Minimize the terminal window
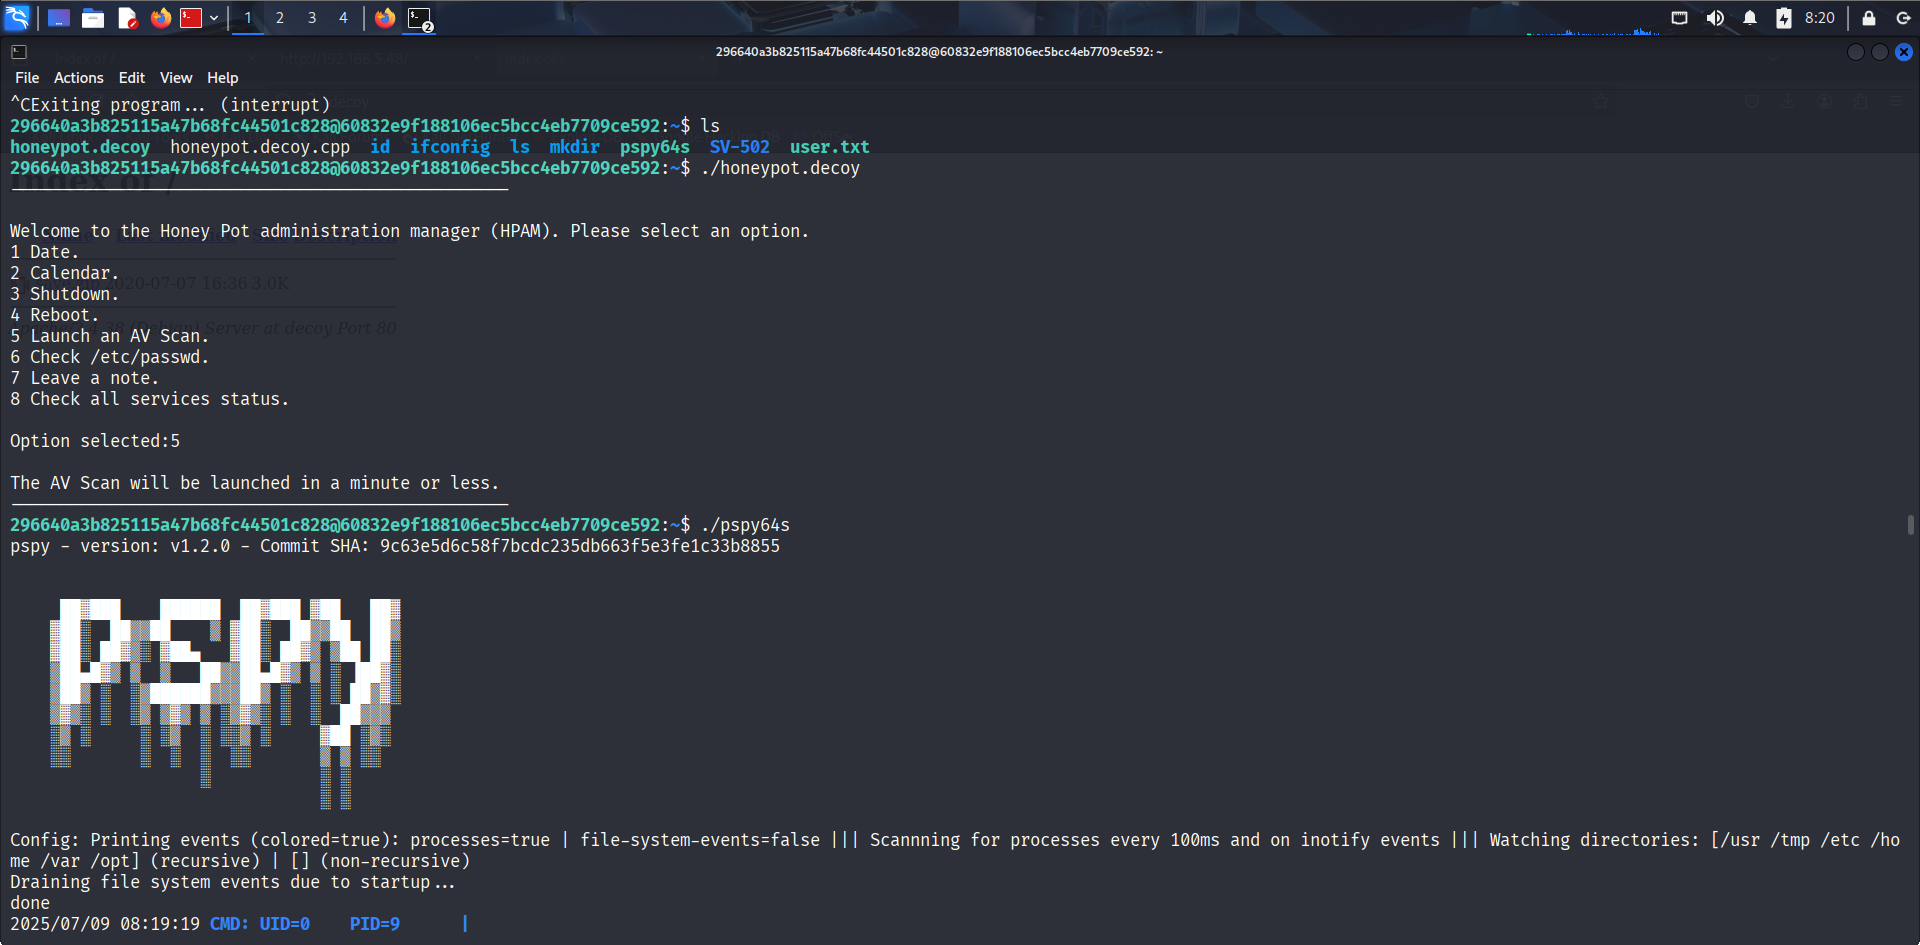This screenshot has width=1920, height=945. pos(1856,52)
